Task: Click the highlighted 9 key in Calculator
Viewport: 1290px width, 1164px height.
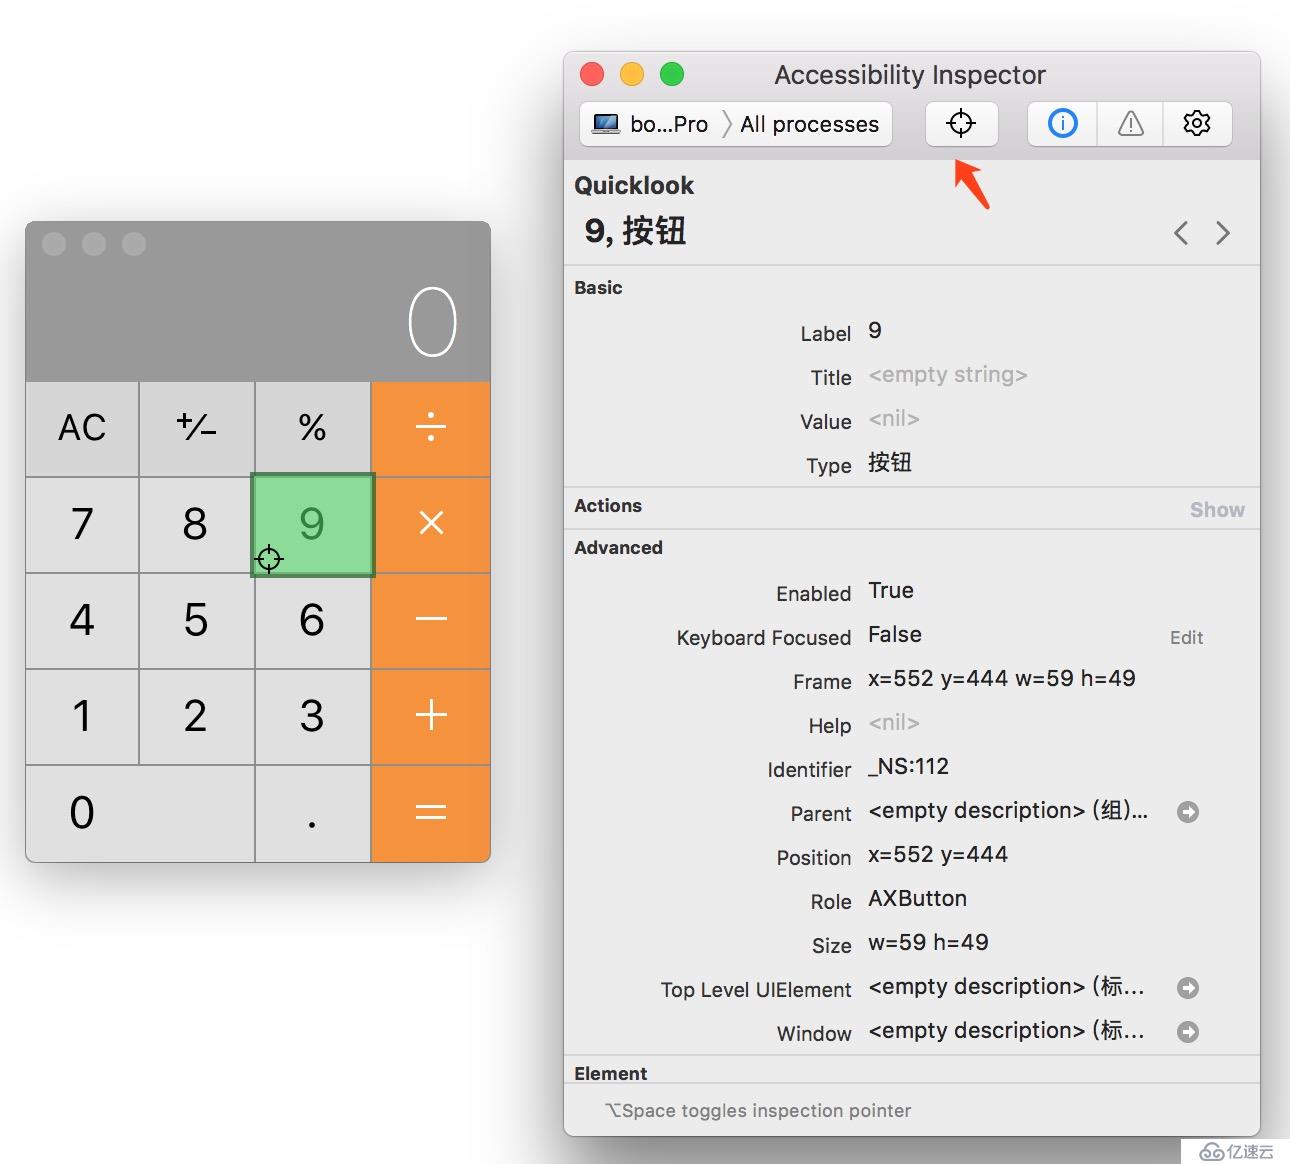Action: coord(313,525)
